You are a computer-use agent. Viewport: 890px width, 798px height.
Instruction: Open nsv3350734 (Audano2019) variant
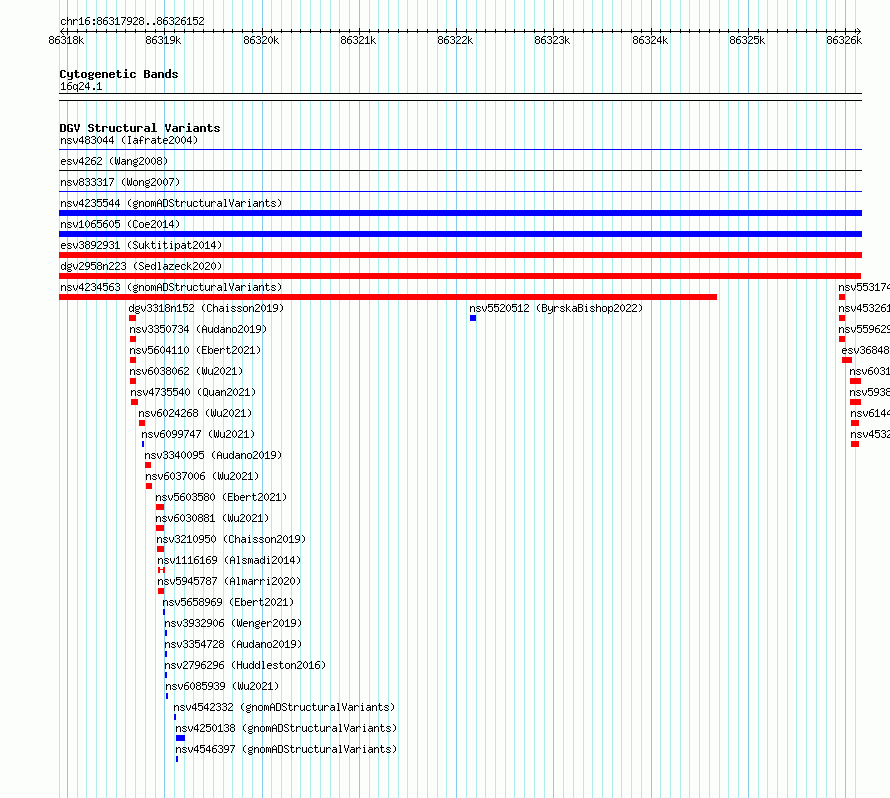coord(198,329)
